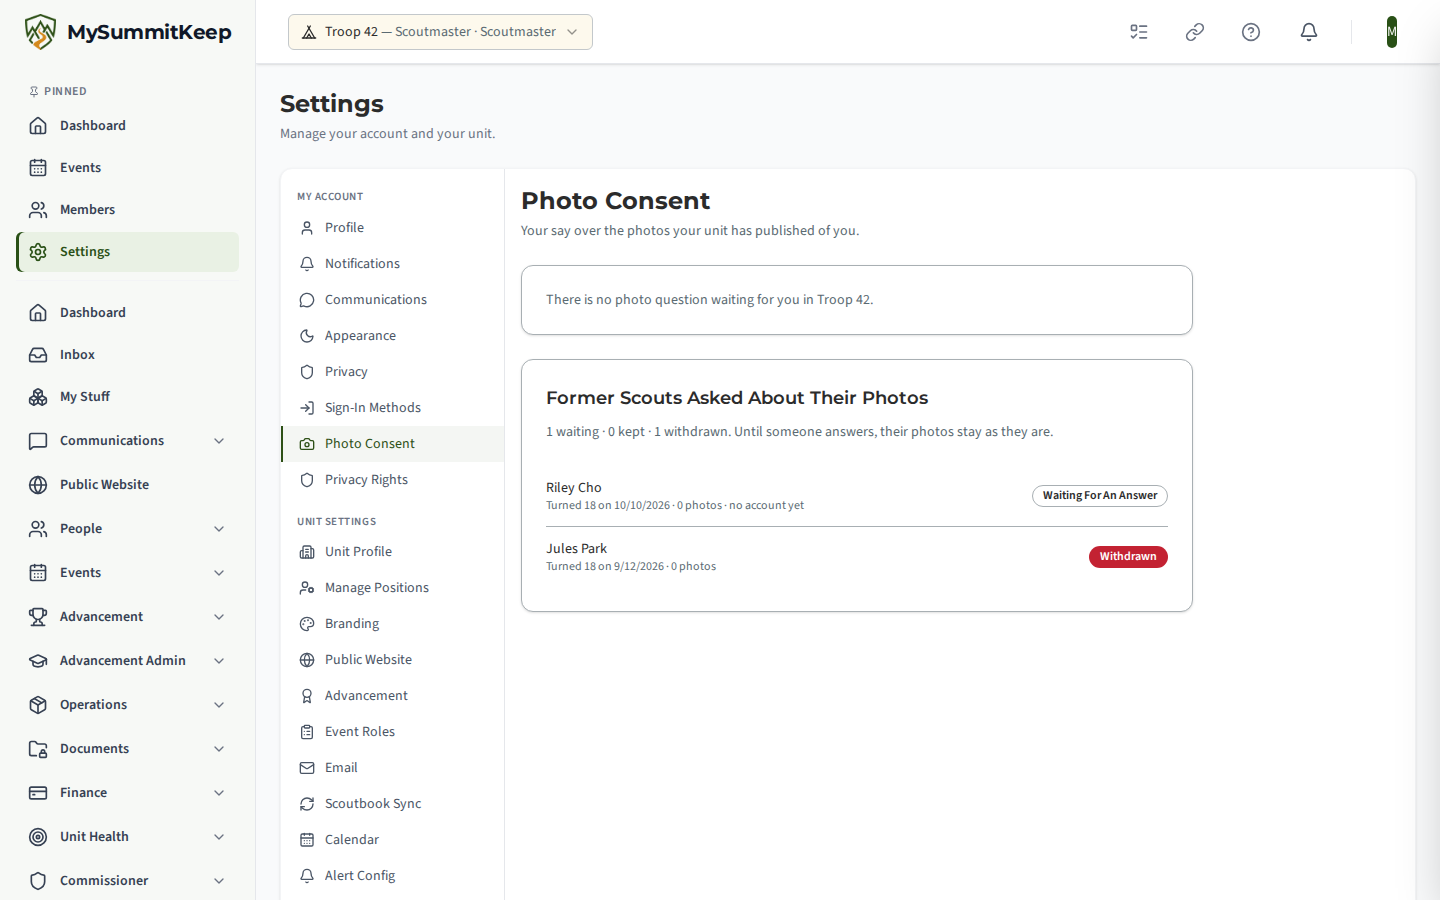Open the pinned Events item
Screen dimensions: 1440x900
(x=128, y=168)
